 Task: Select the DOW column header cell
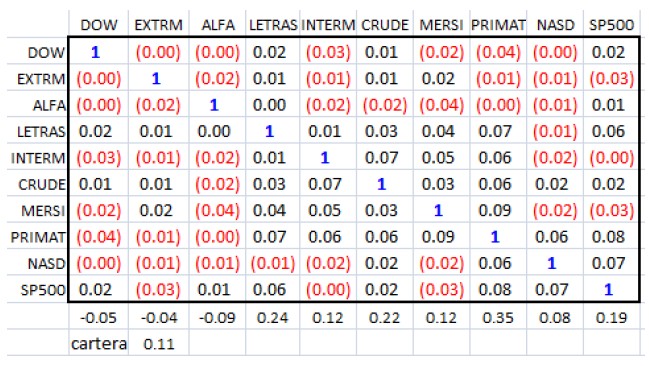point(99,25)
